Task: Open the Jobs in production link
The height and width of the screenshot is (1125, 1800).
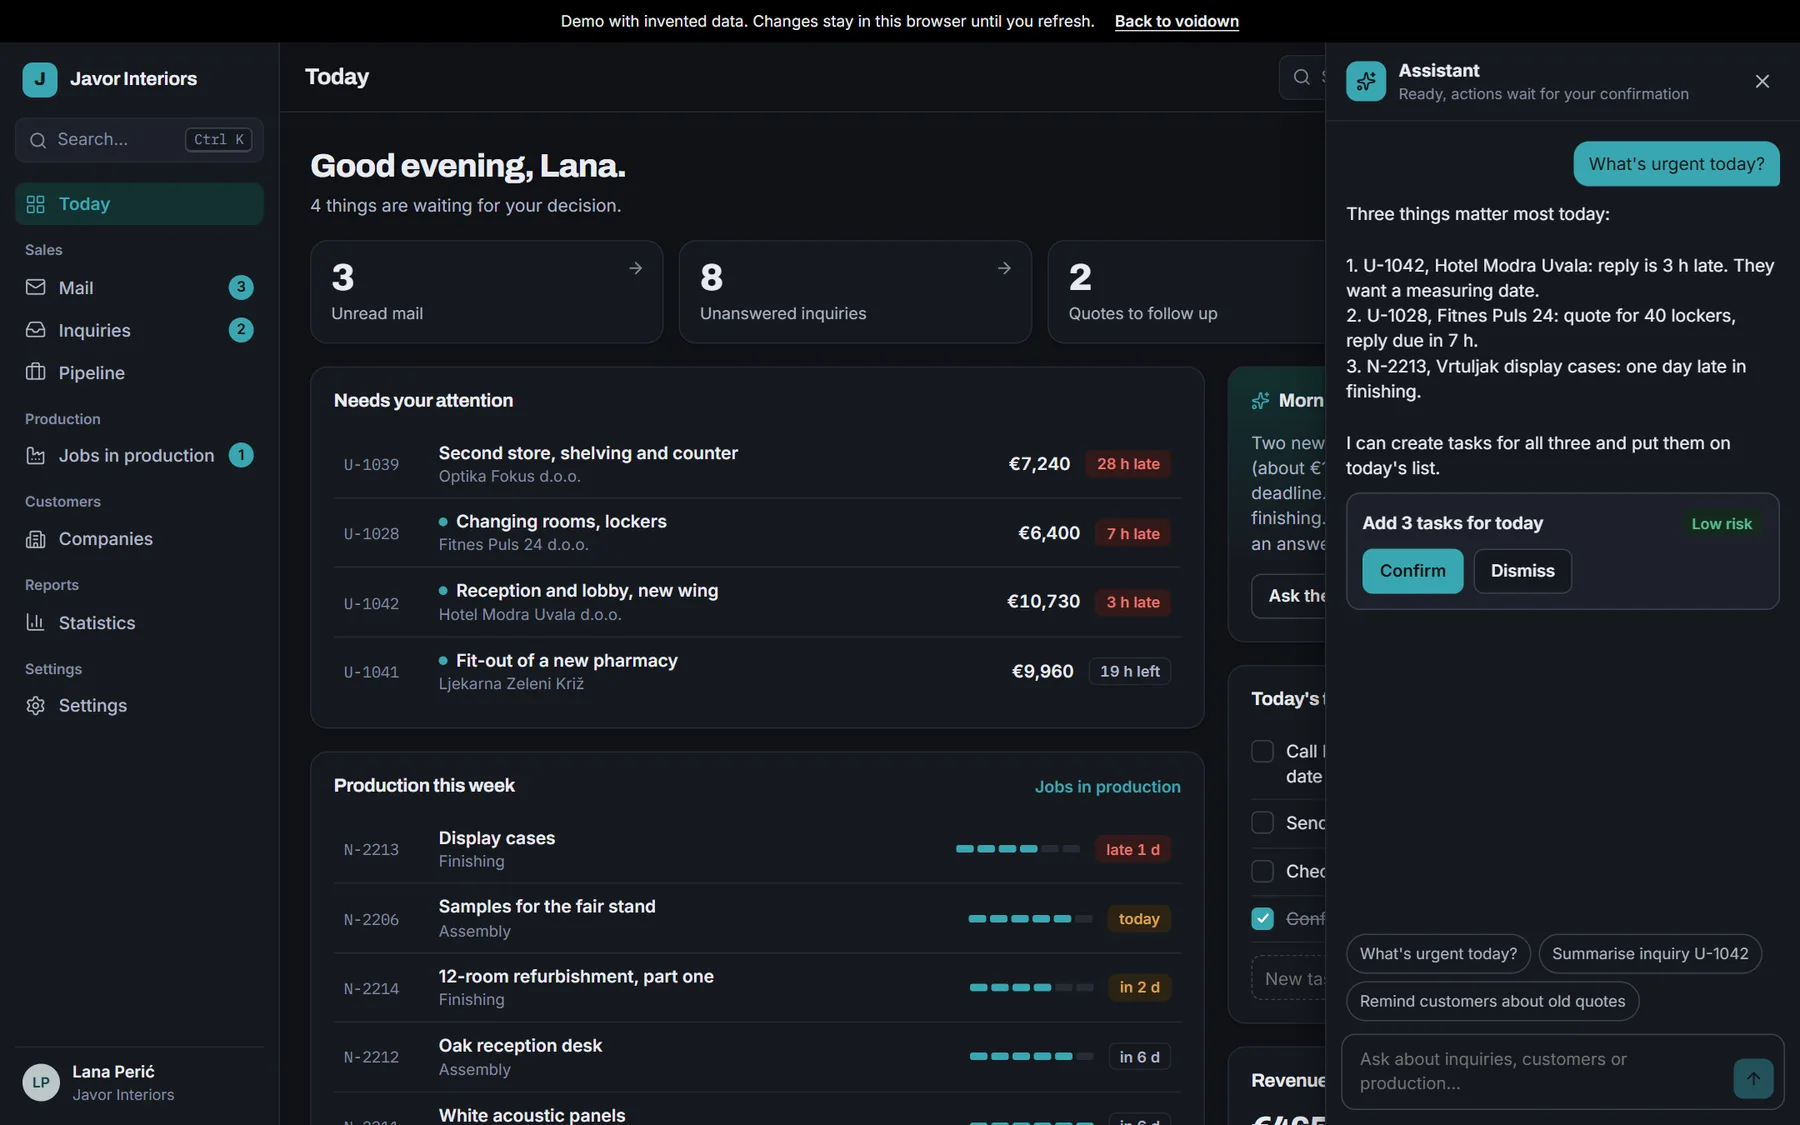Action: [1107, 787]
